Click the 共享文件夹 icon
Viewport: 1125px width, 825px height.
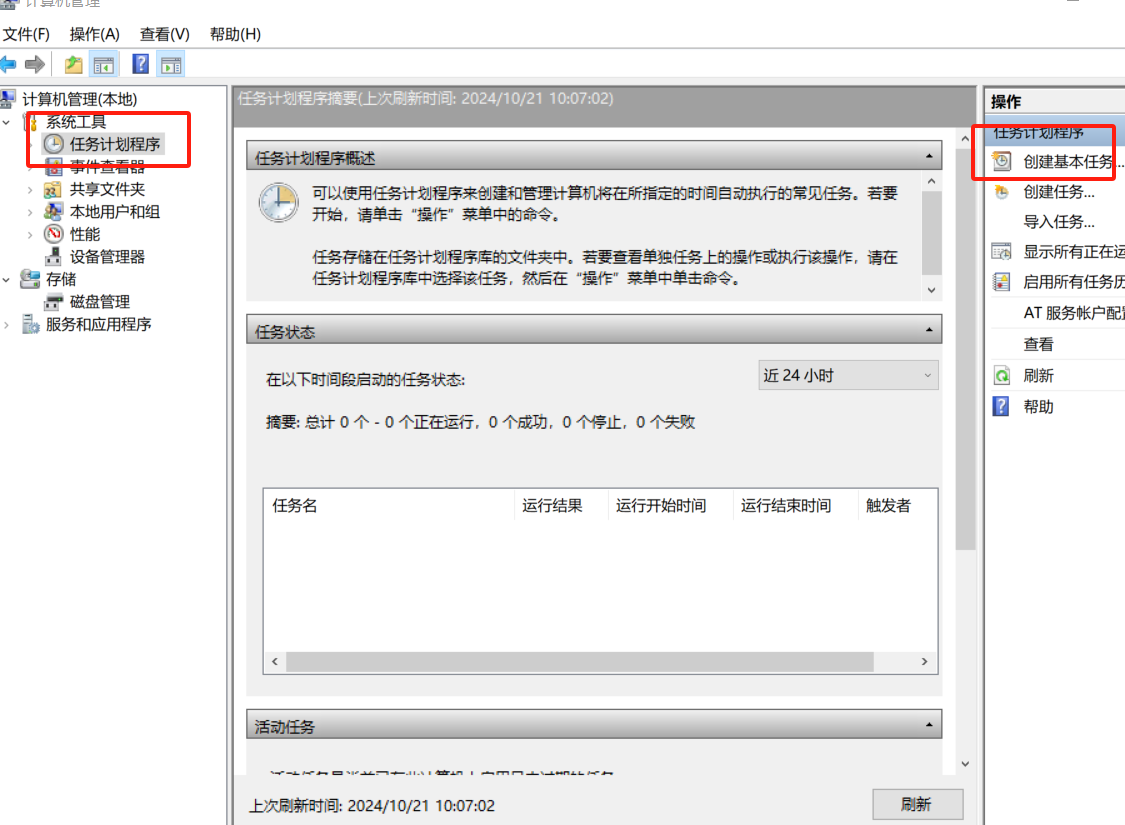[x=53, y=189]
